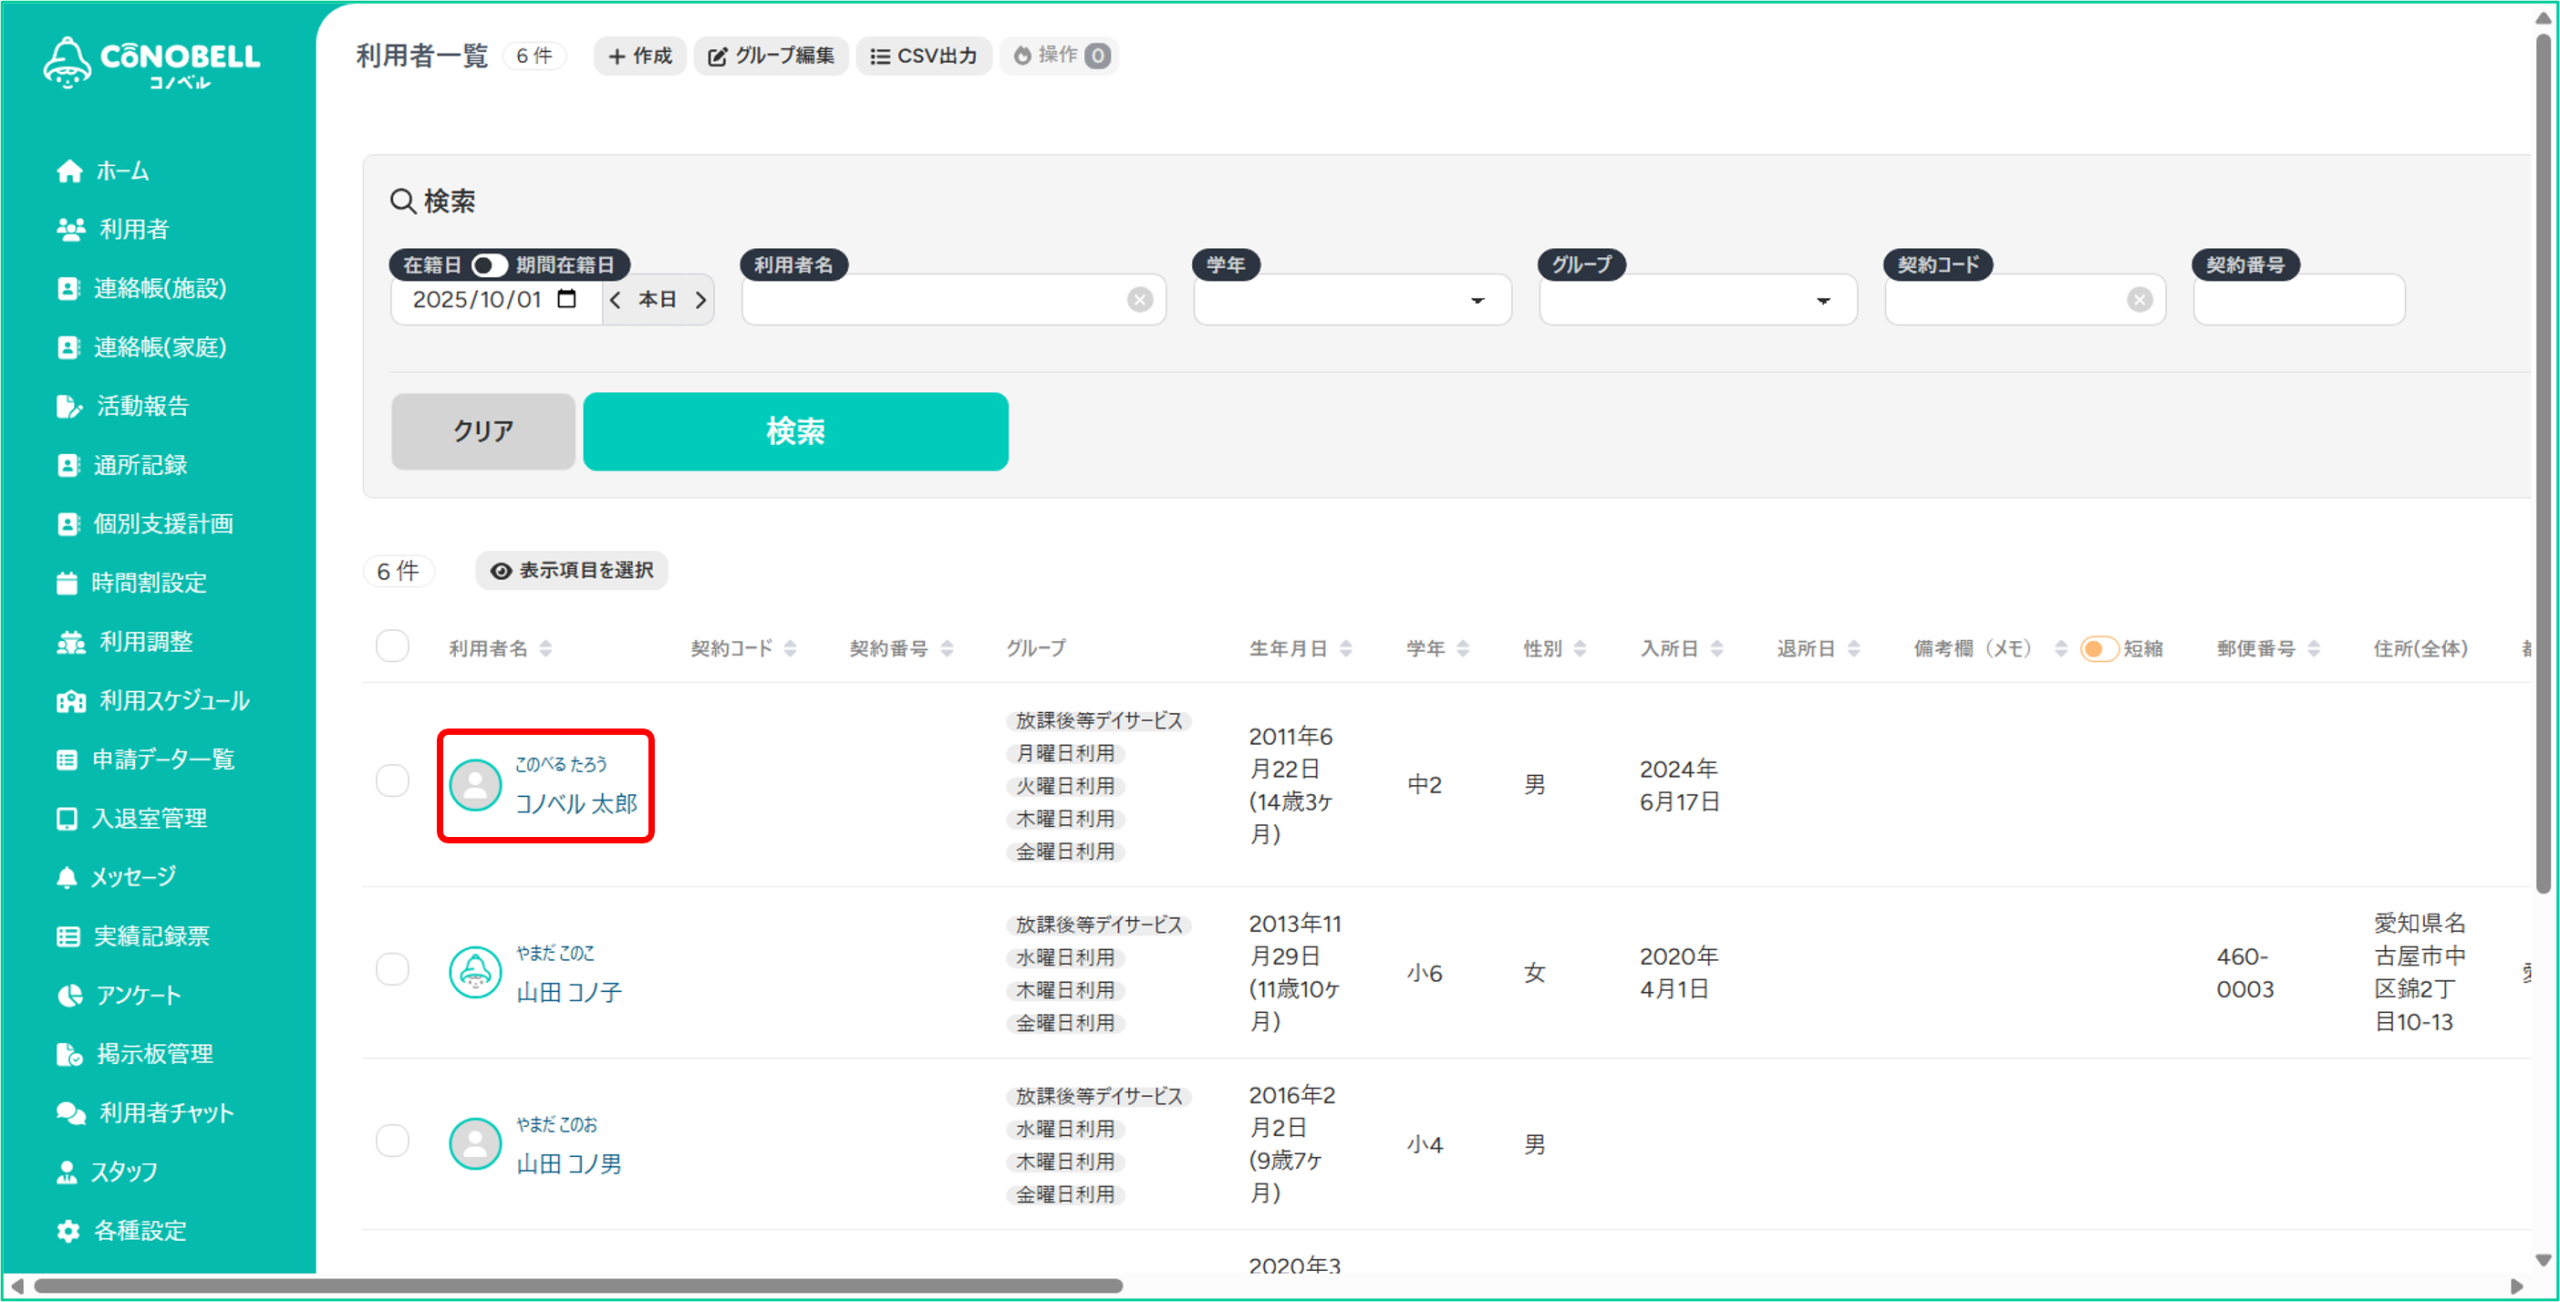
Task: Open 連絡帳(施設) in the sidebar
Action: point(158,289)
